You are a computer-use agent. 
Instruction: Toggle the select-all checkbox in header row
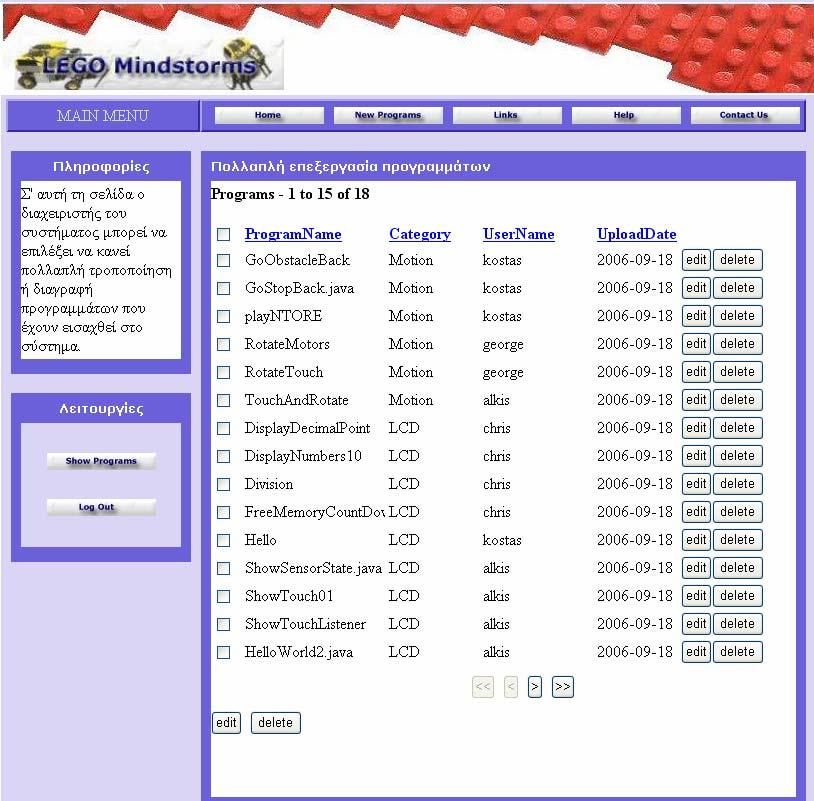[223, 235]
